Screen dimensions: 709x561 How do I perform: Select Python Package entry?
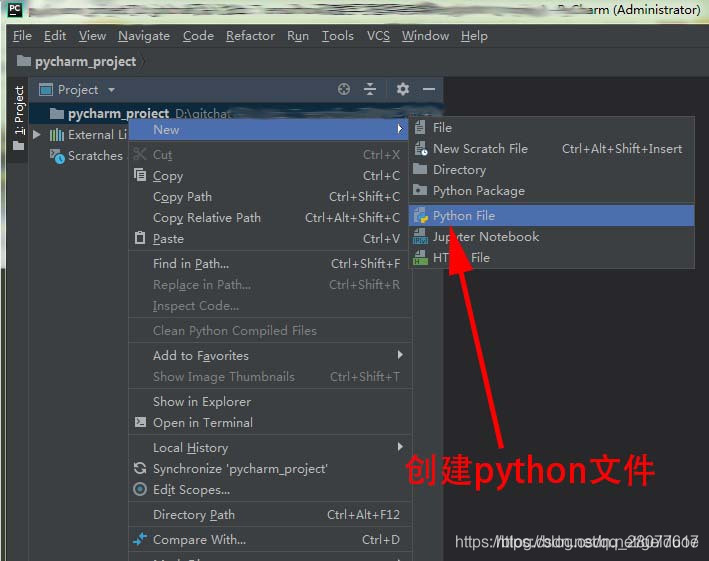coord(552,190)
